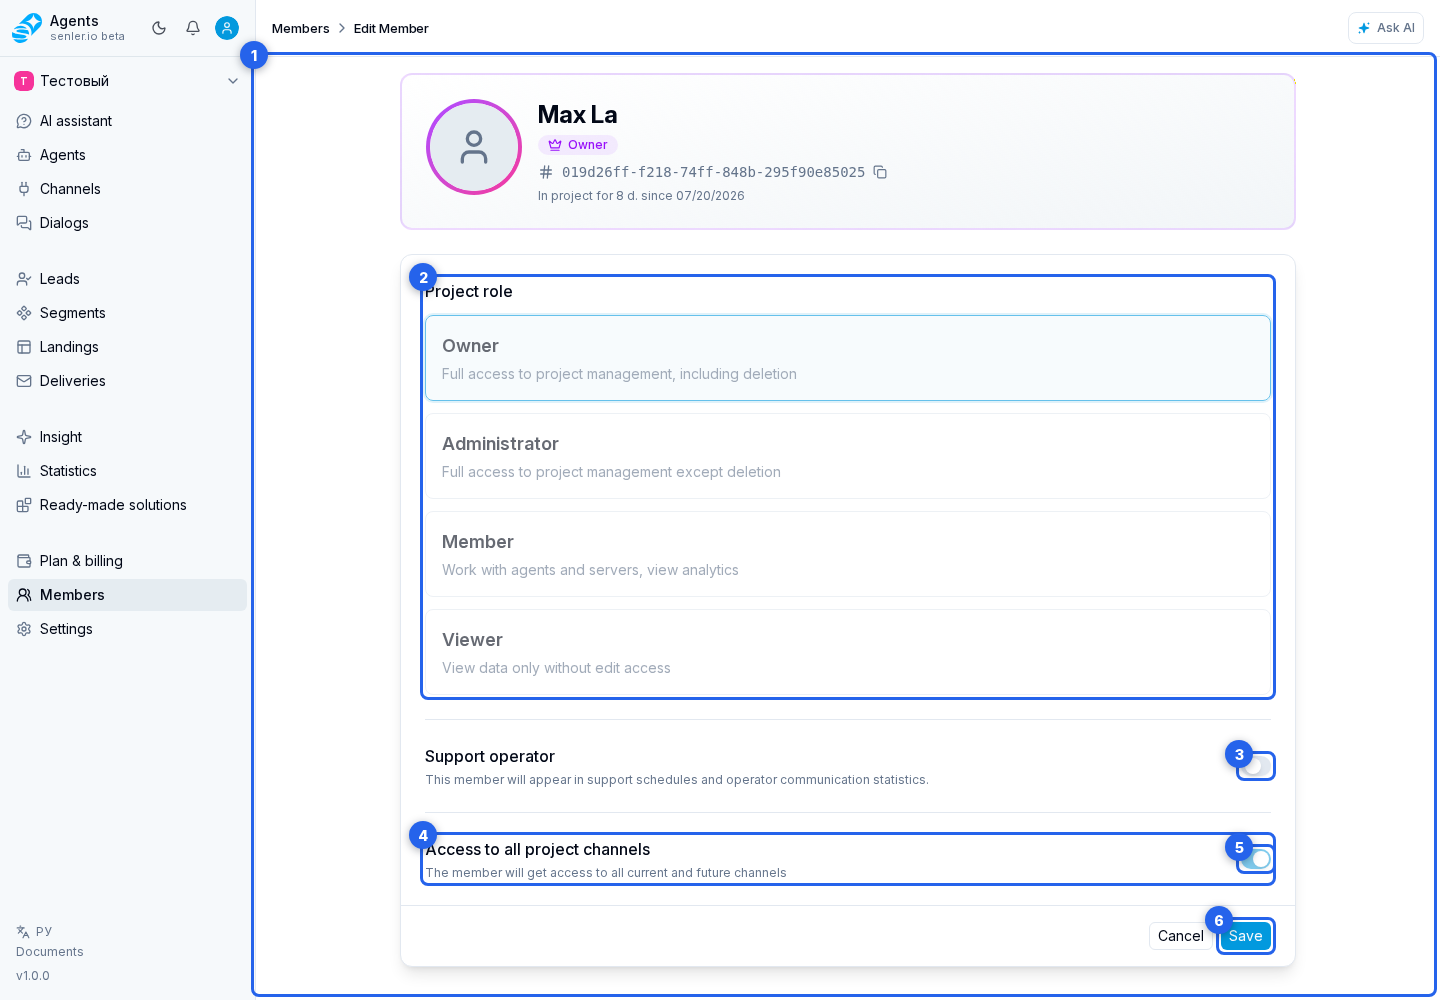Toggle Access to all project channels switch
This screenshot has height=1000, width=1440.
point(1256,859)
